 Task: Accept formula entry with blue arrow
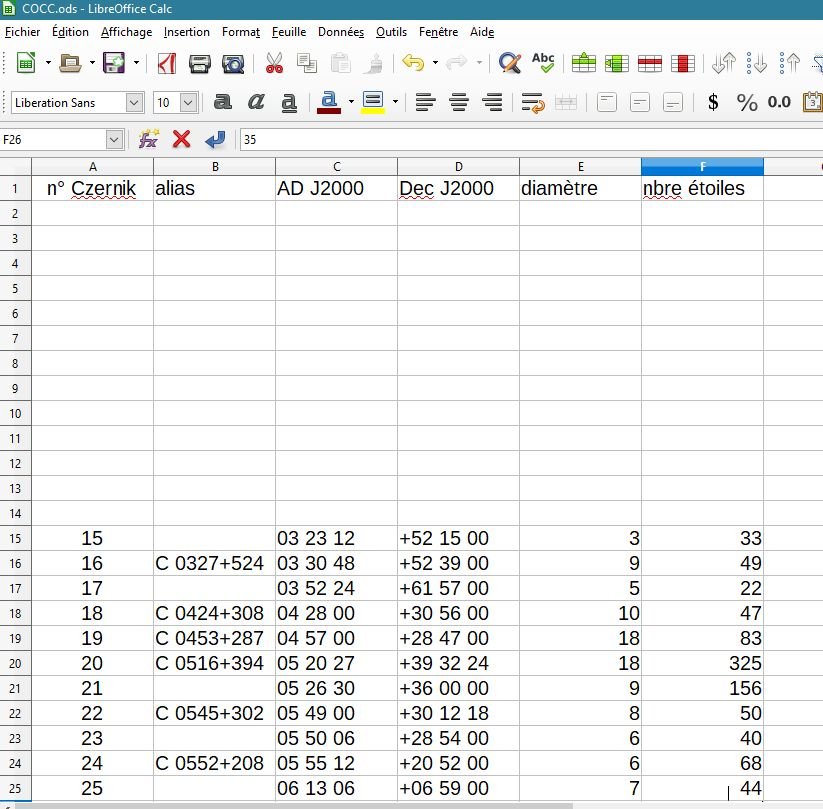pos(214,139)
